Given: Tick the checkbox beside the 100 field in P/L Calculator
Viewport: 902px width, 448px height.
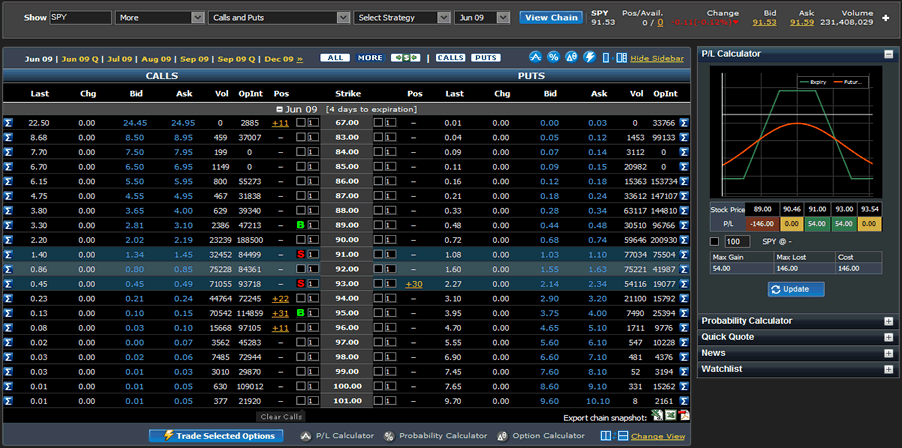Looking at the screenshot, I should coord(714,242).
